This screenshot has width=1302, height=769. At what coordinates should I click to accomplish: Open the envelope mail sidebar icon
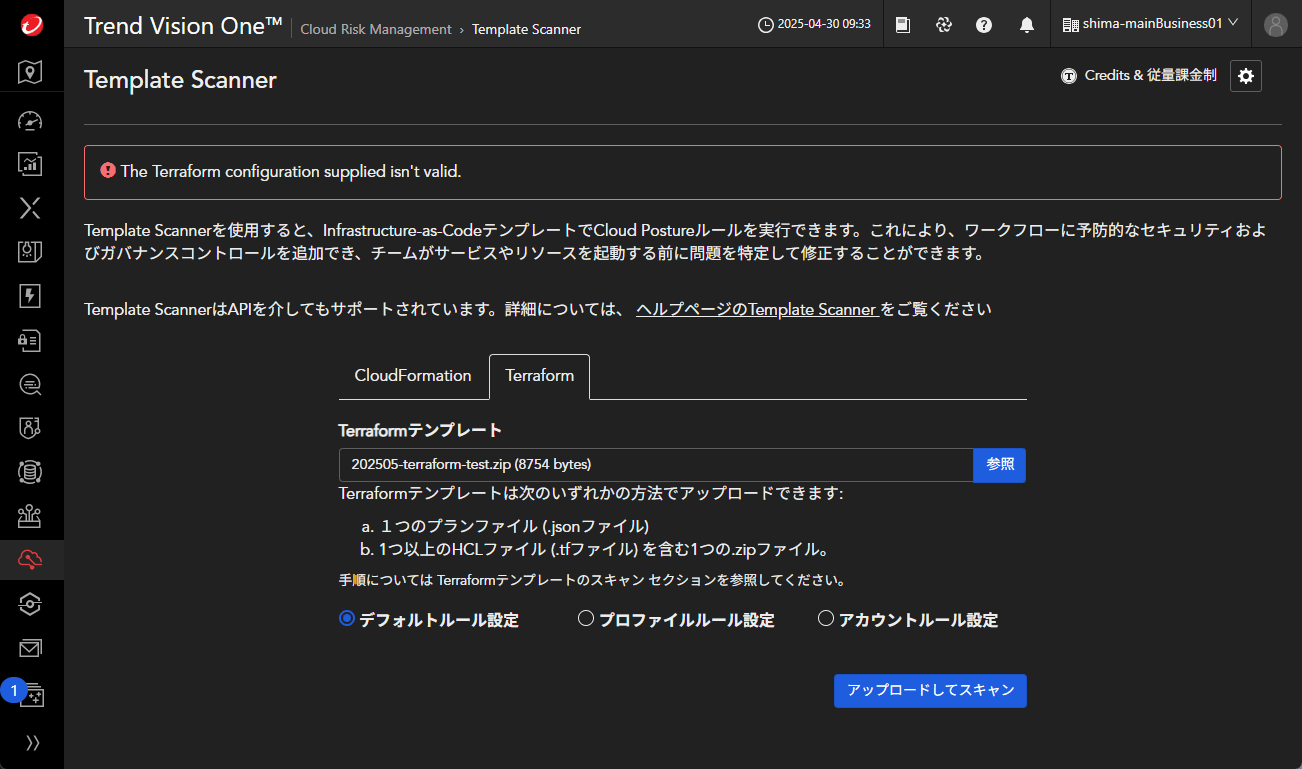(31, 648)
